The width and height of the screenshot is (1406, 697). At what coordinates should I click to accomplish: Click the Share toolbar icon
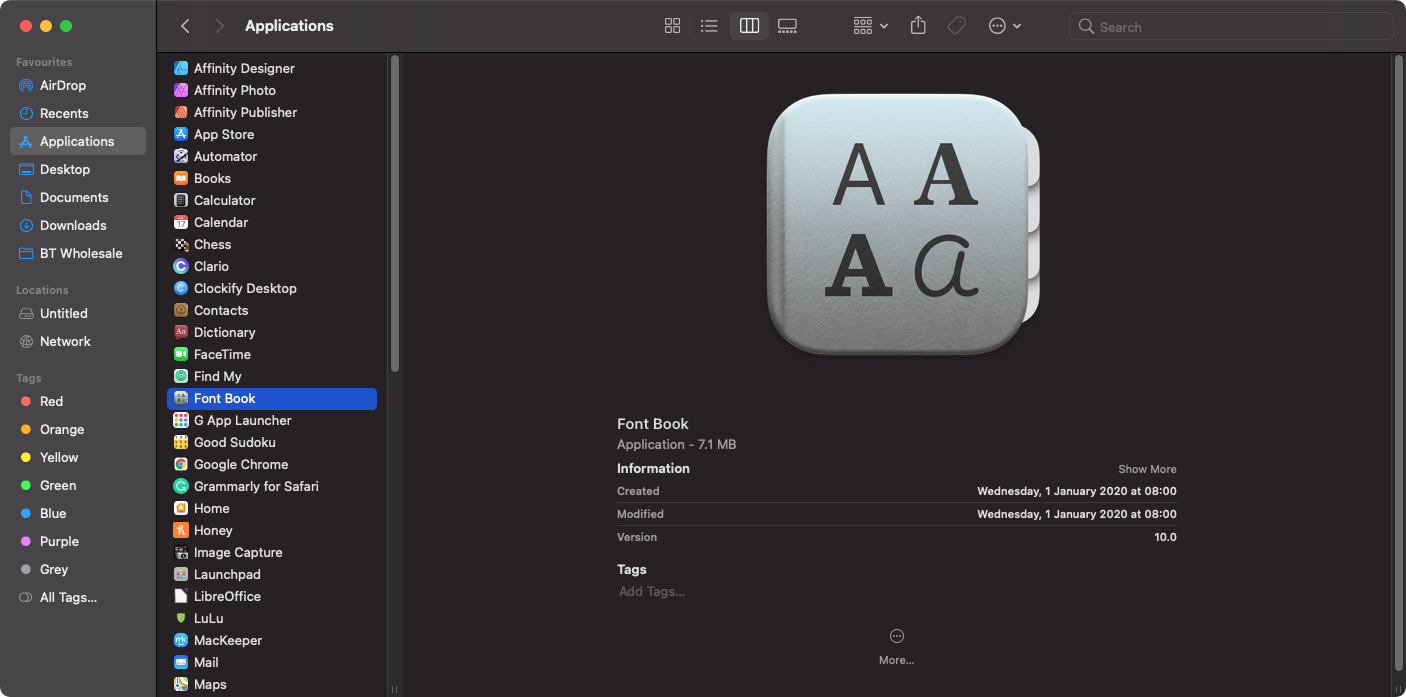coord(918,26)
